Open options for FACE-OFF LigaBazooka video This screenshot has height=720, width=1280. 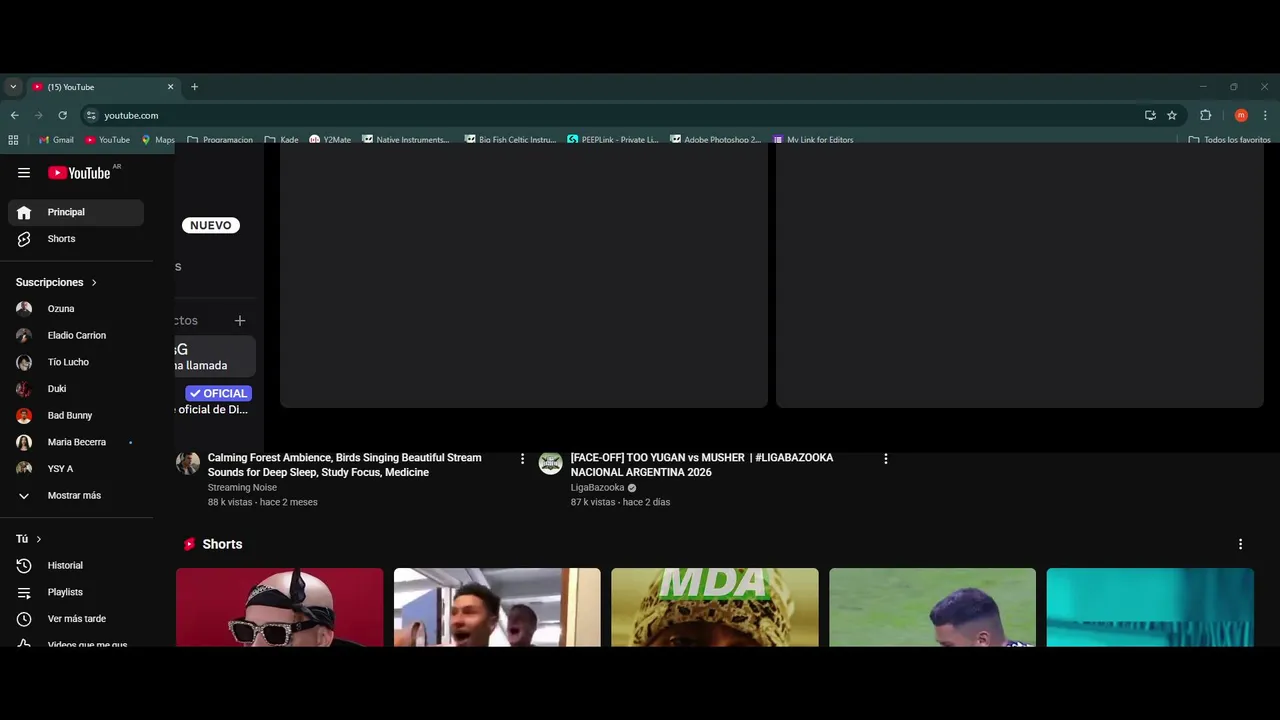pos(885,459)
